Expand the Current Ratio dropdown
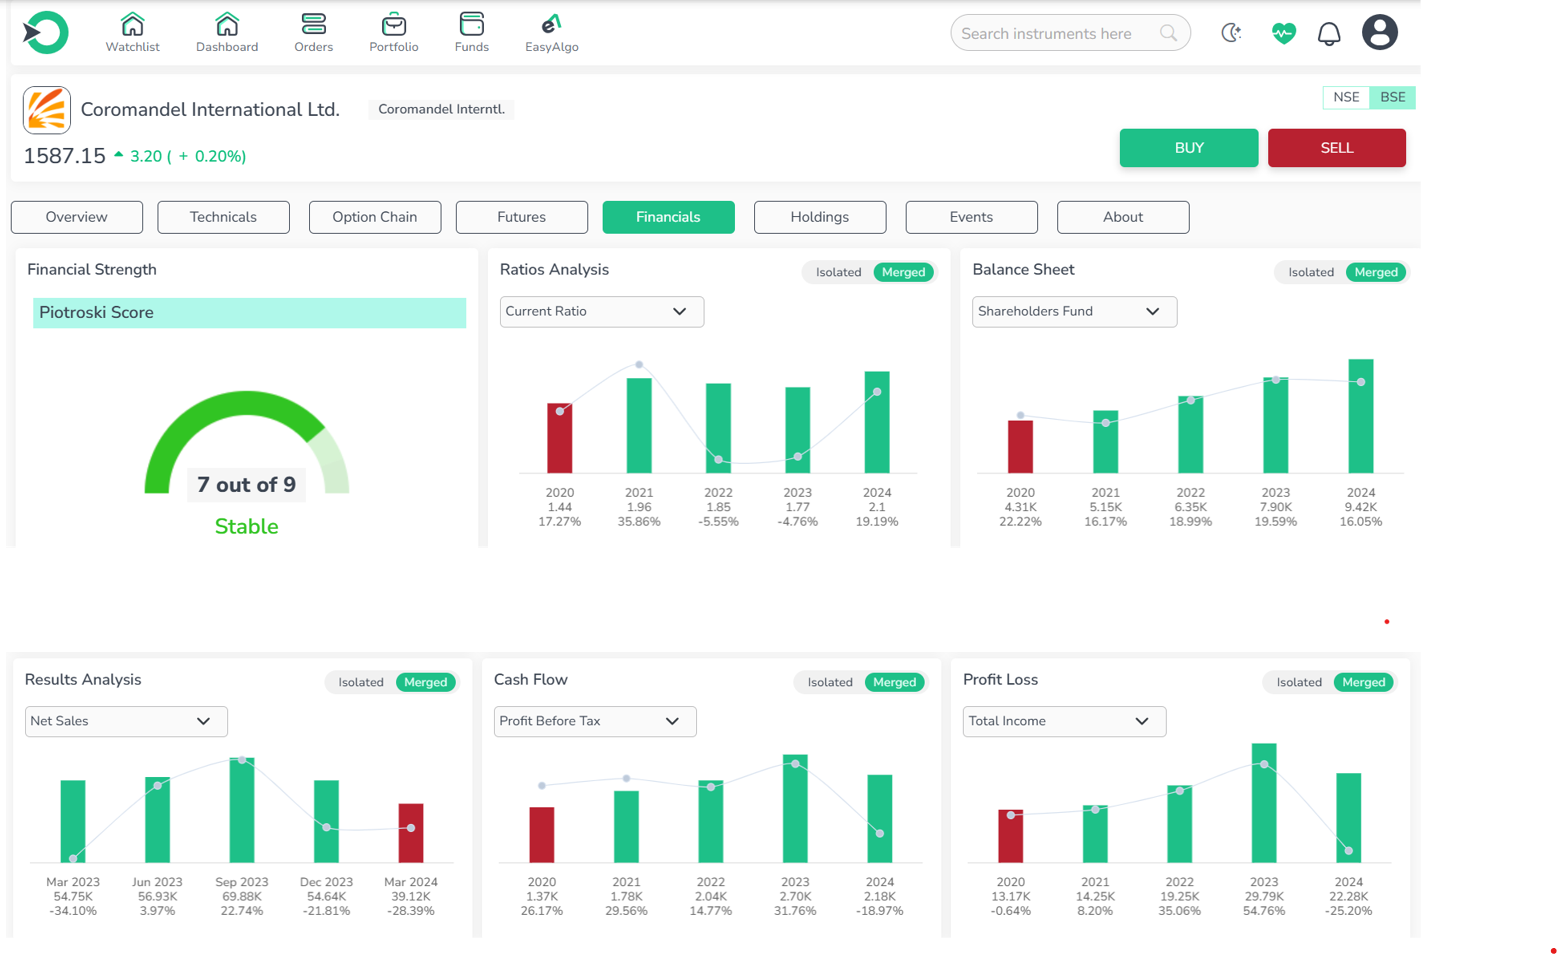The image size is (1558, 955). tap(602, 312)
